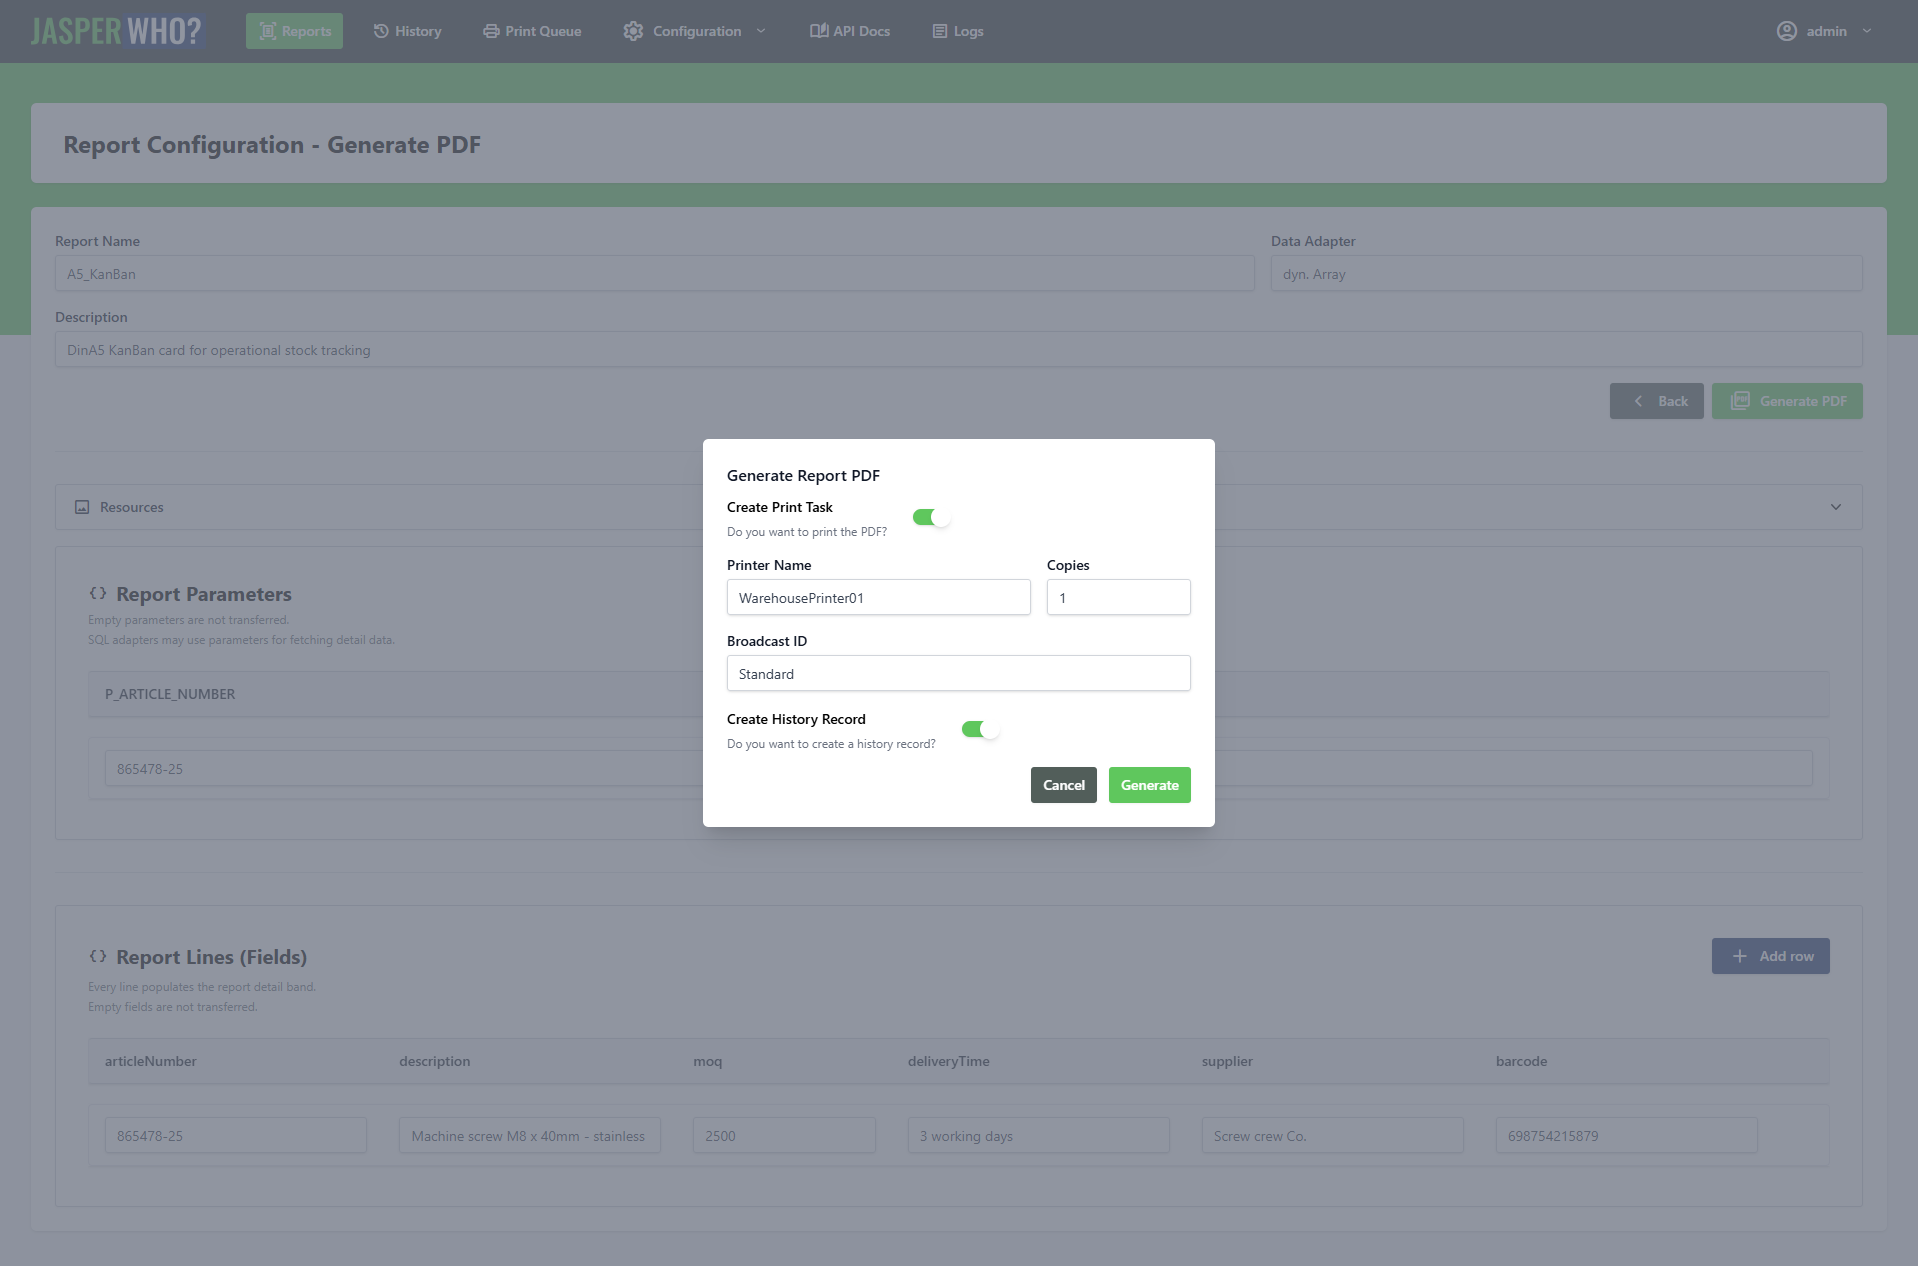Open the admin user menu
Image resolution: width=1918 pixels, height=1266 pixels.
[x=1824, y=31]
